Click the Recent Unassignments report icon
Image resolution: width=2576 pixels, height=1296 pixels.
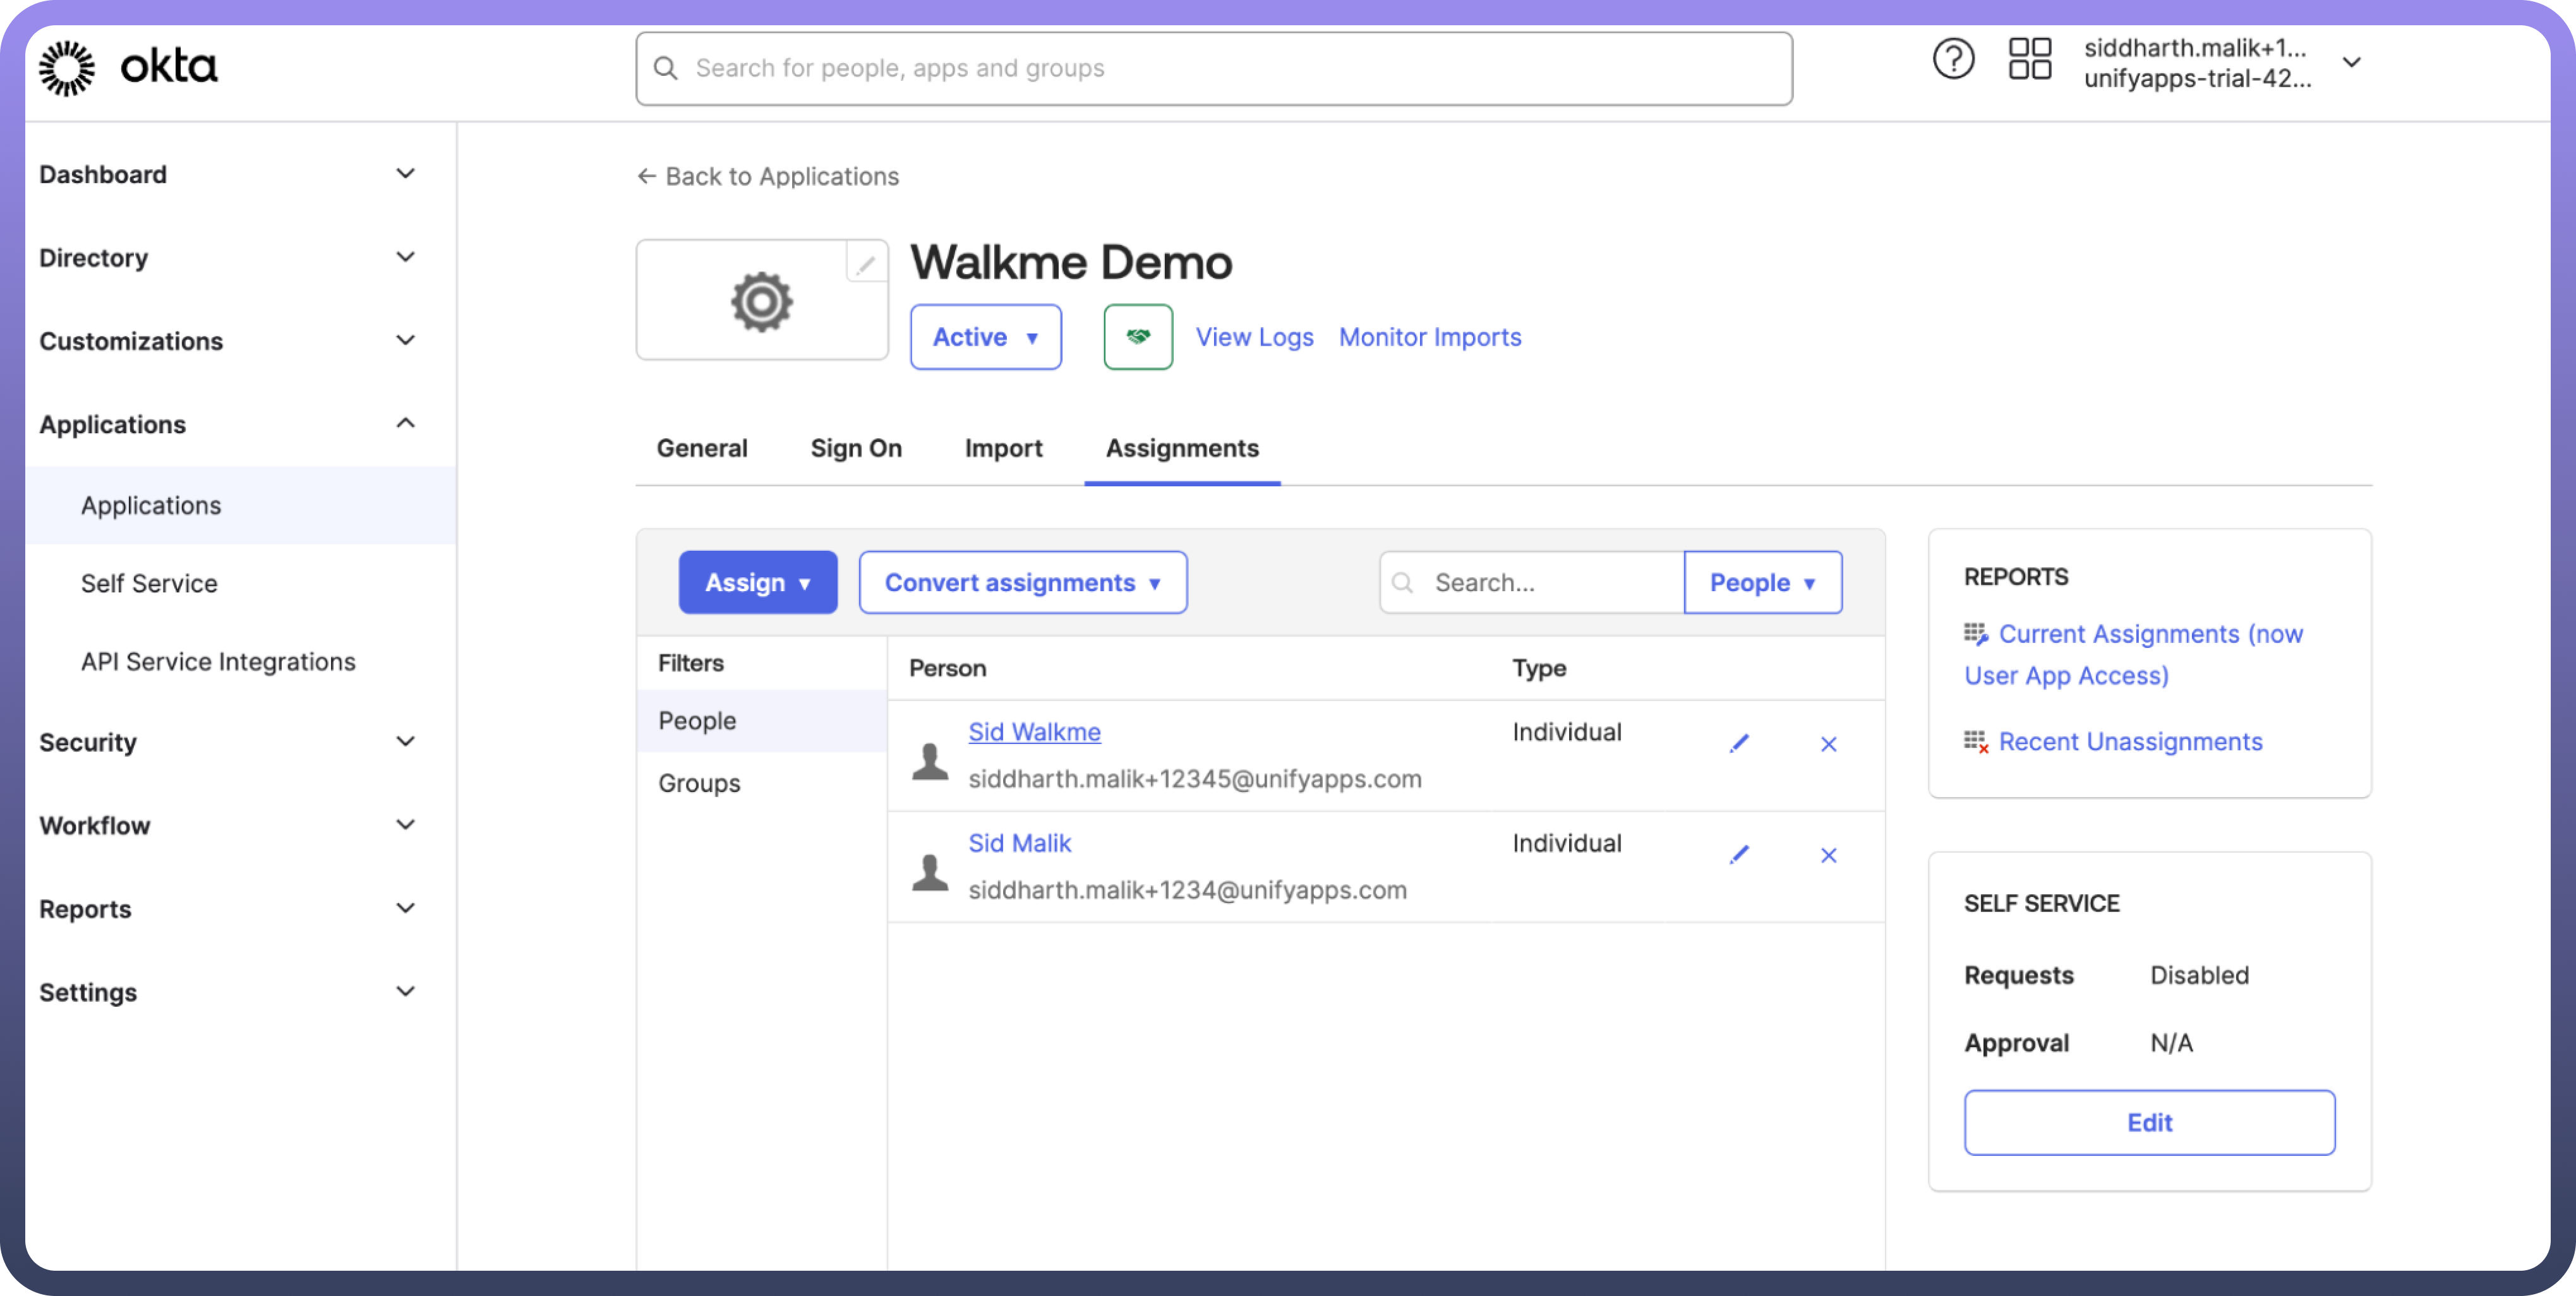pyautogui.click(x=1975, y=742)
